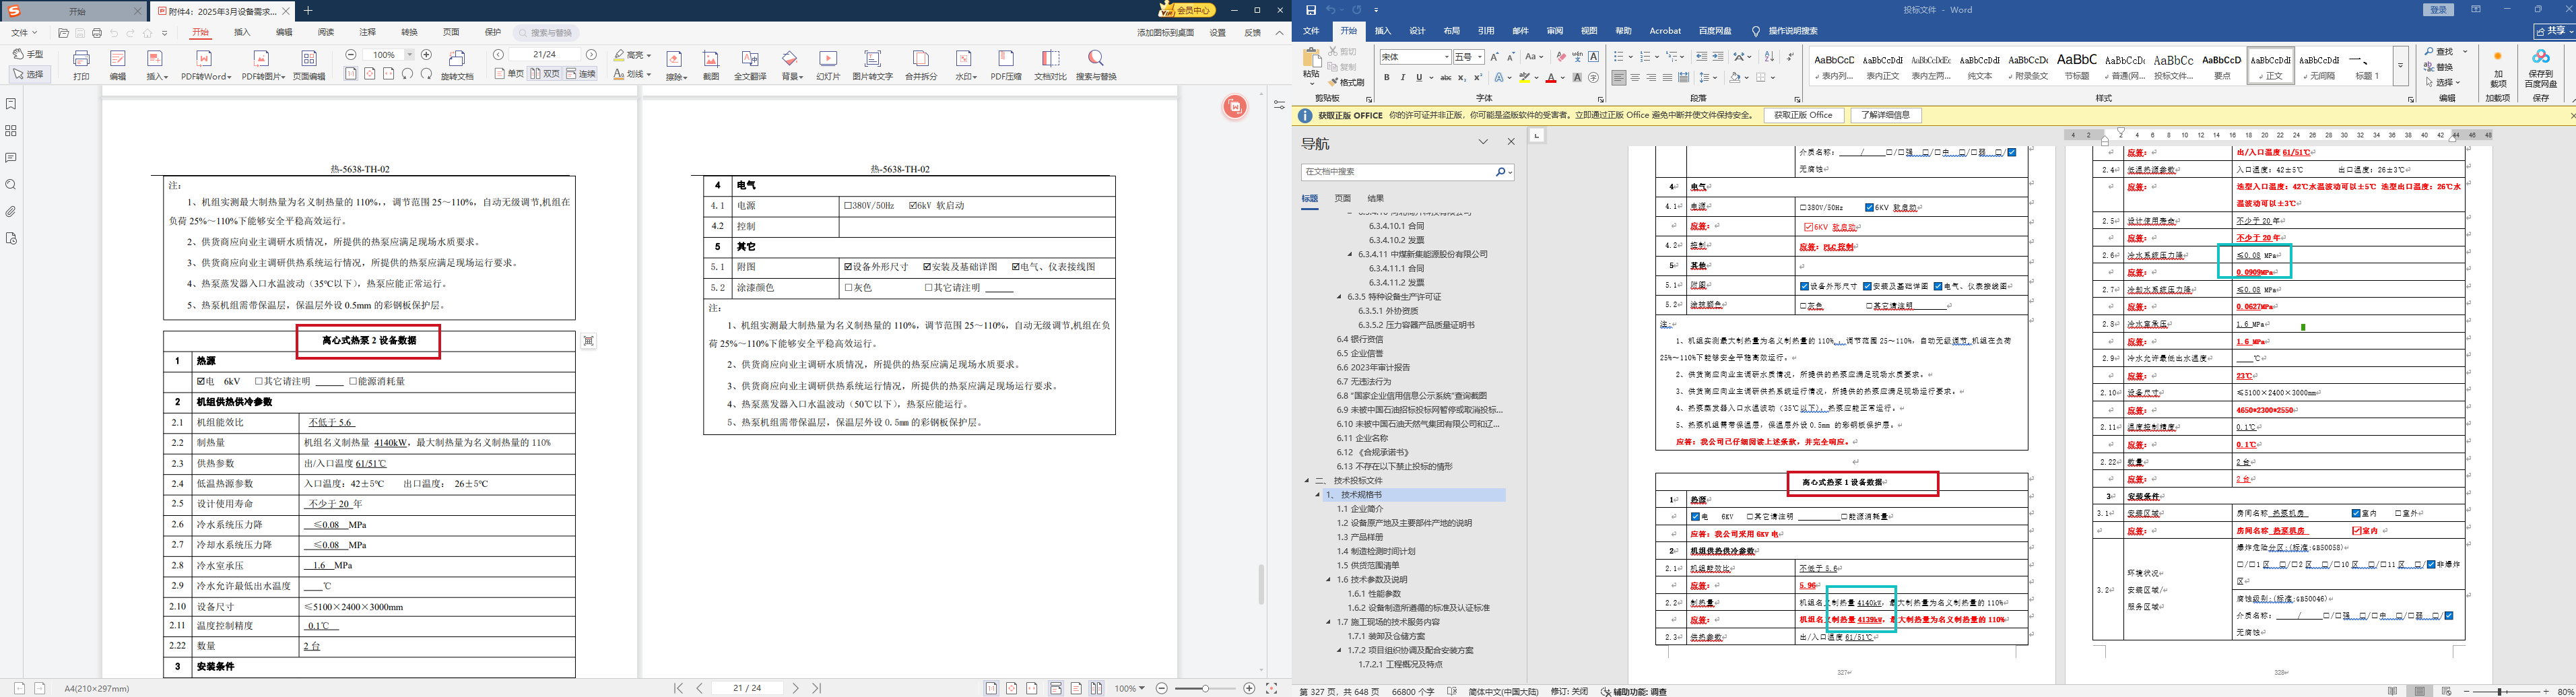The height and width of the screenshot is (697, 2576).
Task: Switch to the 引用 tab in Word
Action: point(1486,31)
